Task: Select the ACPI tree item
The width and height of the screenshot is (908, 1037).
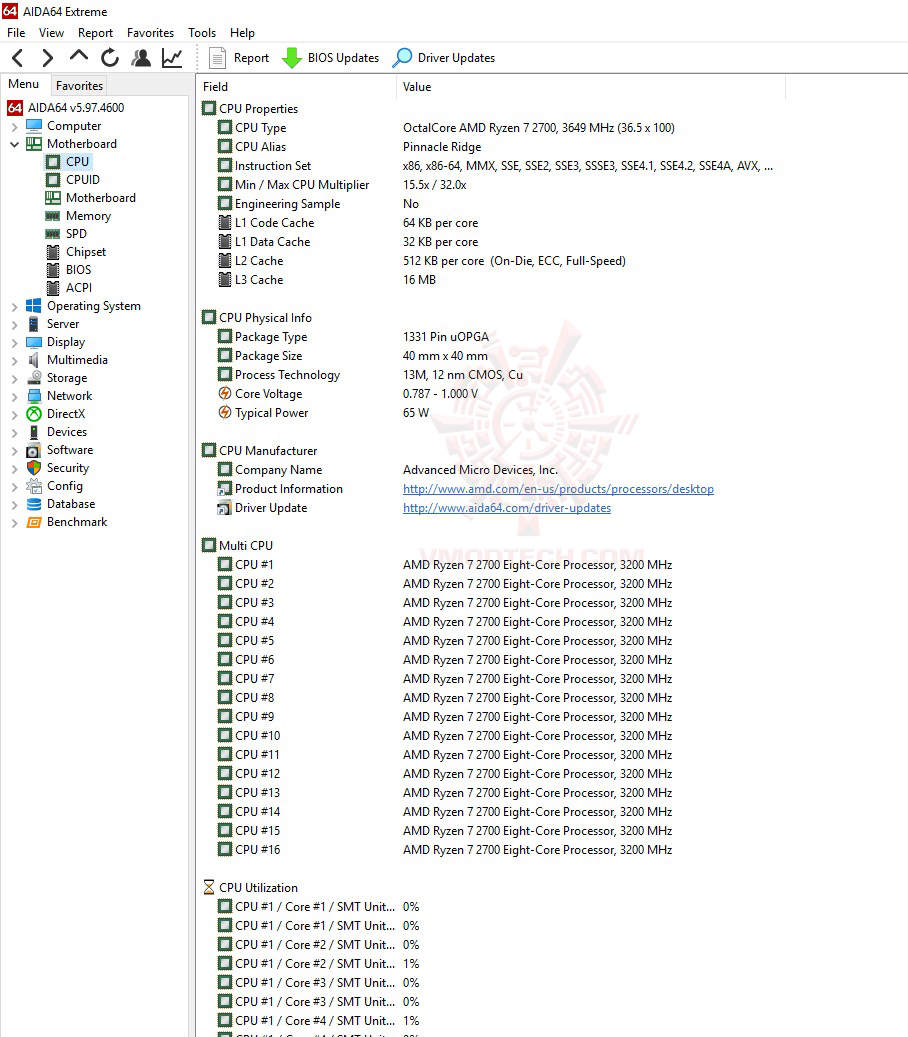Action: [x=79, y=288]
